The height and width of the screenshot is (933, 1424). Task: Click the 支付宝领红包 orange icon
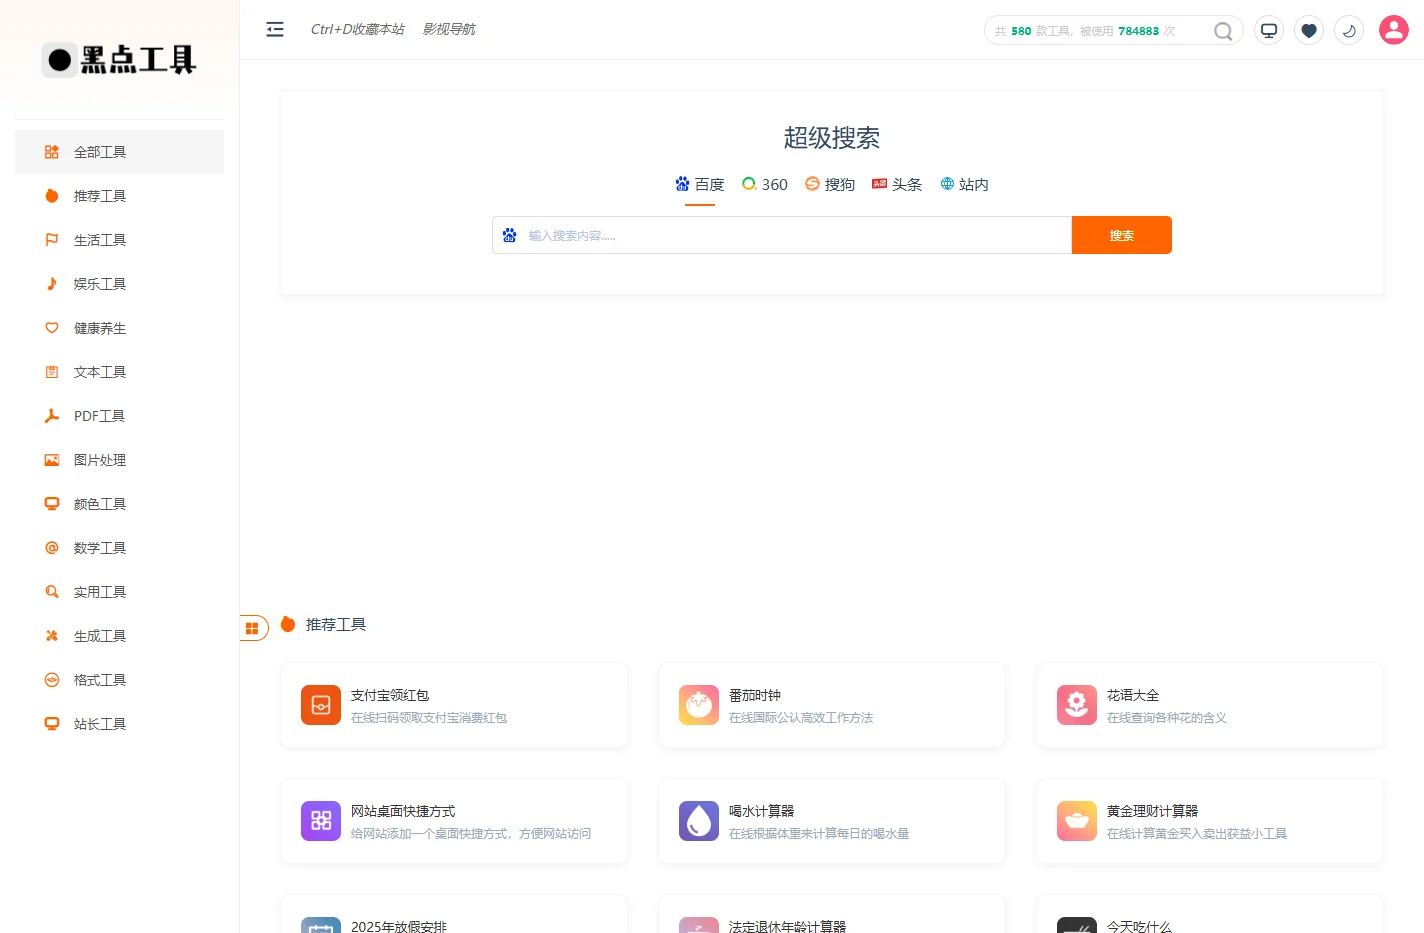pyautogui.click(x=321, y=705)
